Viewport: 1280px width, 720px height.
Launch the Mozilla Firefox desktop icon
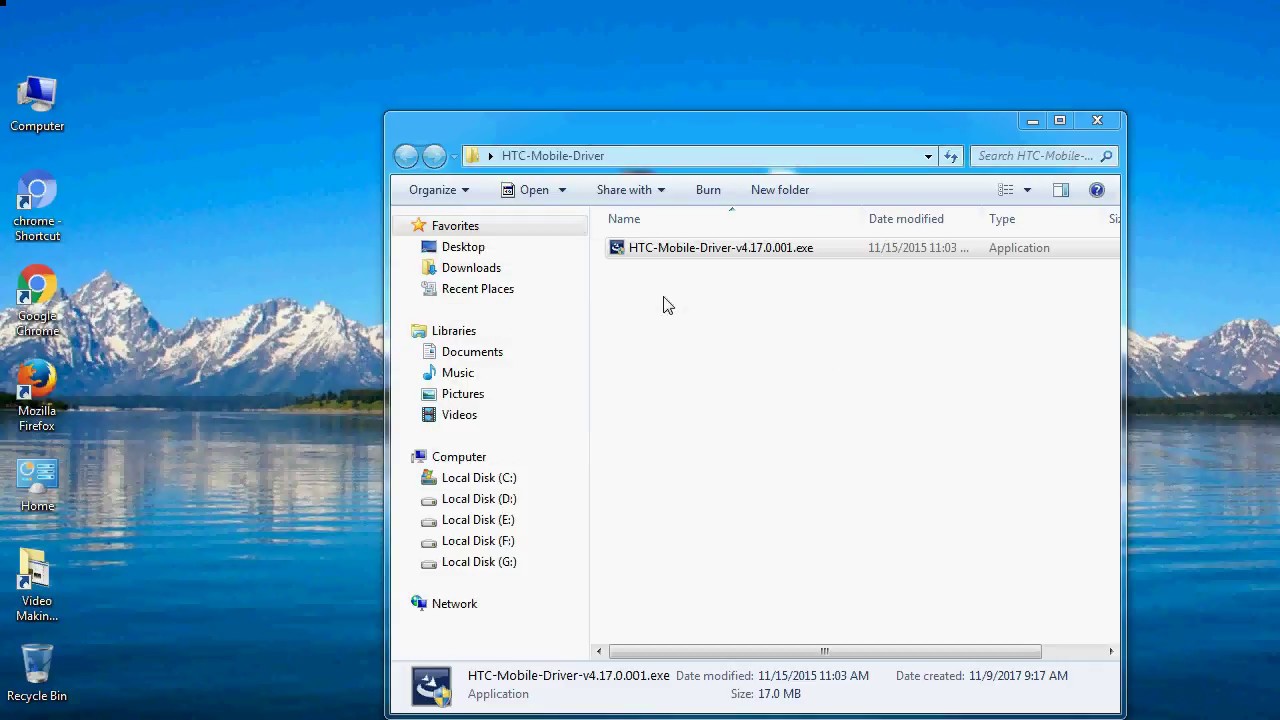click(x=37, y=397)
